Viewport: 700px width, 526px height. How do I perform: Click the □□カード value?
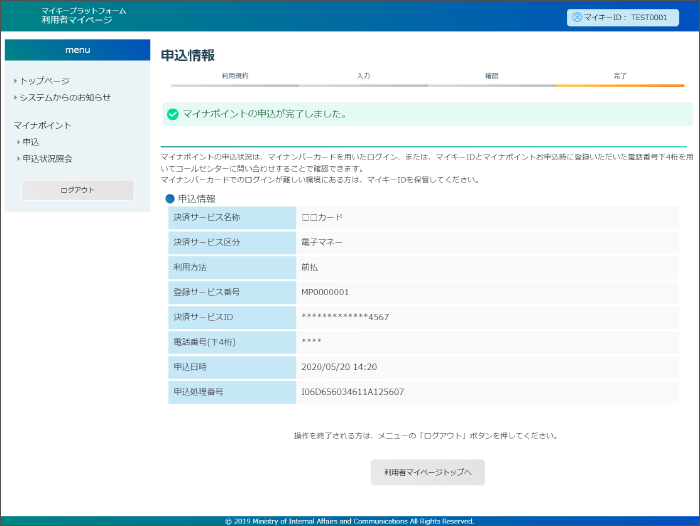click(x=322, y=217)
